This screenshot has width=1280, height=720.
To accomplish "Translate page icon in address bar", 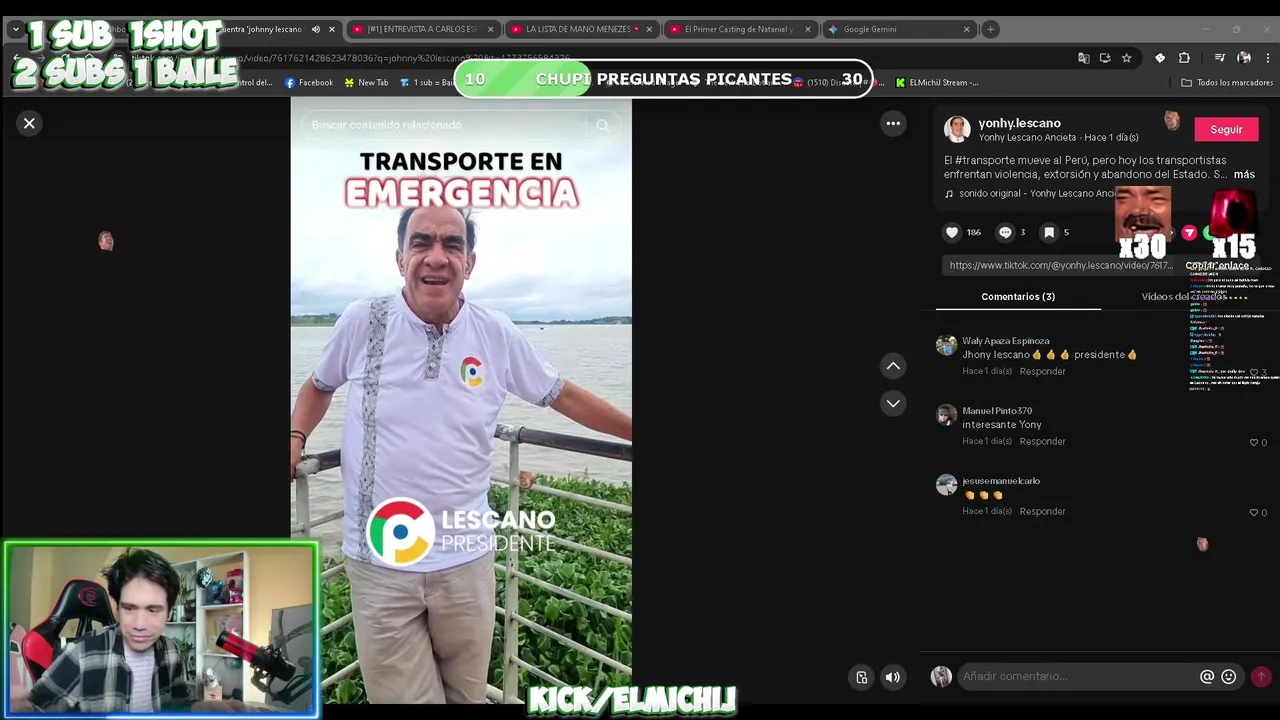I will [1083, 58].
